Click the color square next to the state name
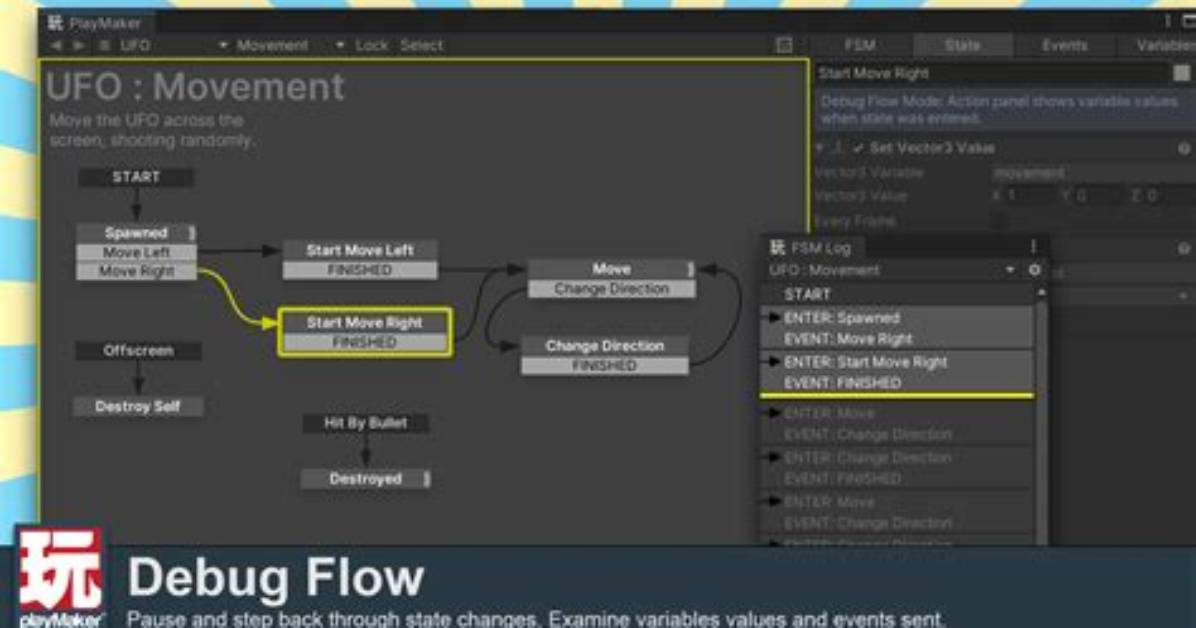The height and width of the screenshot is (628, 1196). (1182, 73)
